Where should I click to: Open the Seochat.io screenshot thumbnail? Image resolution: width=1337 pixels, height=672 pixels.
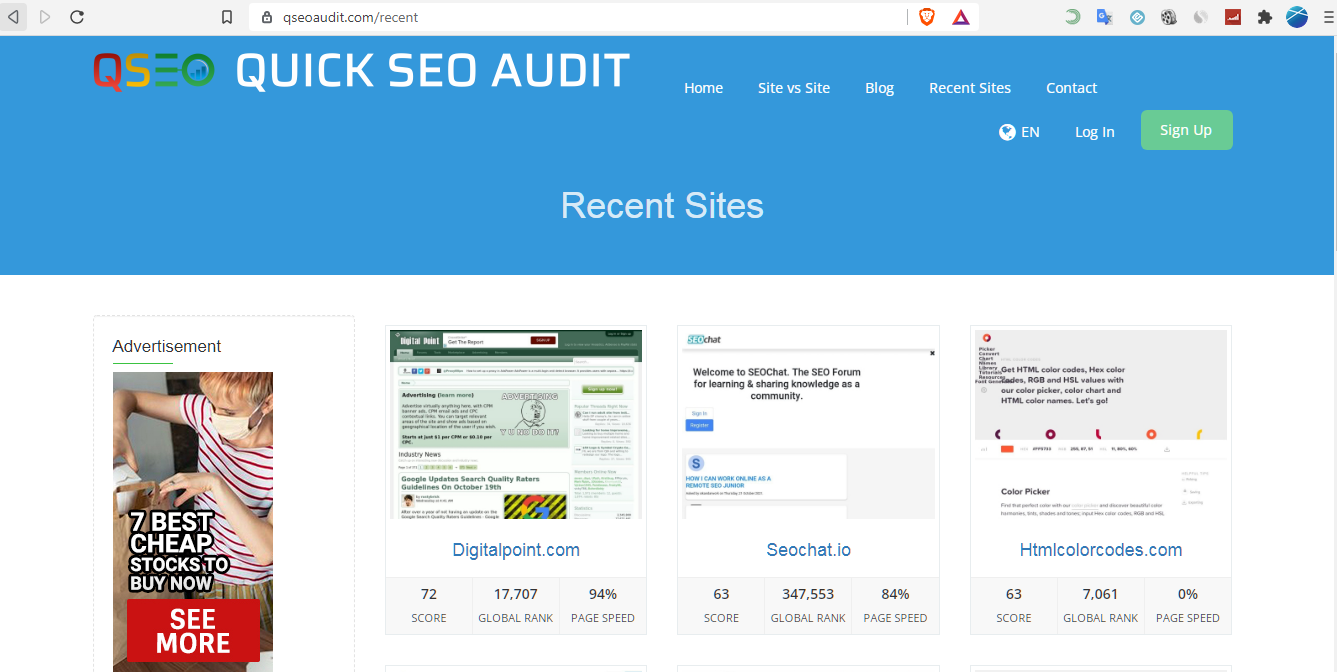pyautogui.click(x=808, y=425)
